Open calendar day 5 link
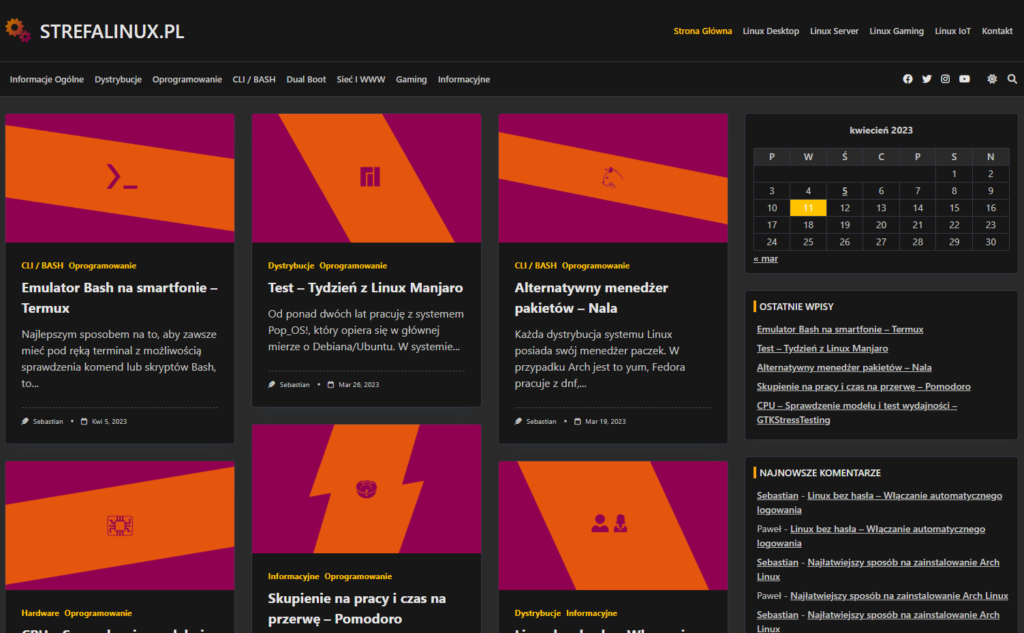This screenshot has height=633, width=1024. [844, 191]
